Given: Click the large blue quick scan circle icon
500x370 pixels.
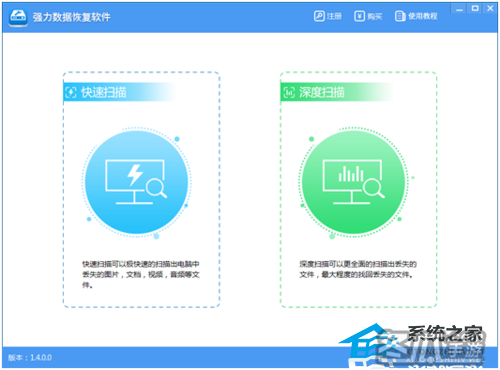Looking at the screenshot, I should click(x=136, y=182).
